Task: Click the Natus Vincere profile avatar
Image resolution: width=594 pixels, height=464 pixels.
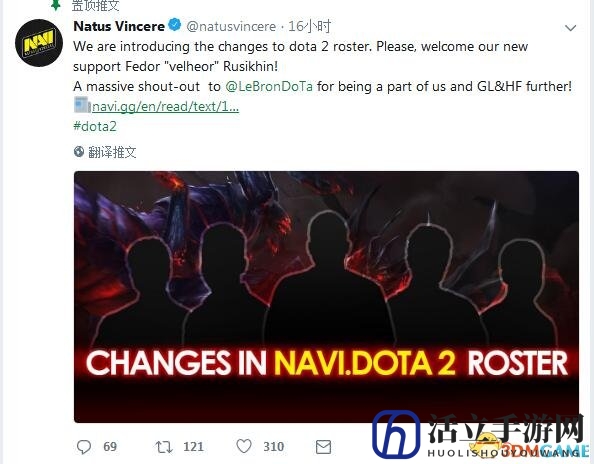Action: click(x=39, y=43)
